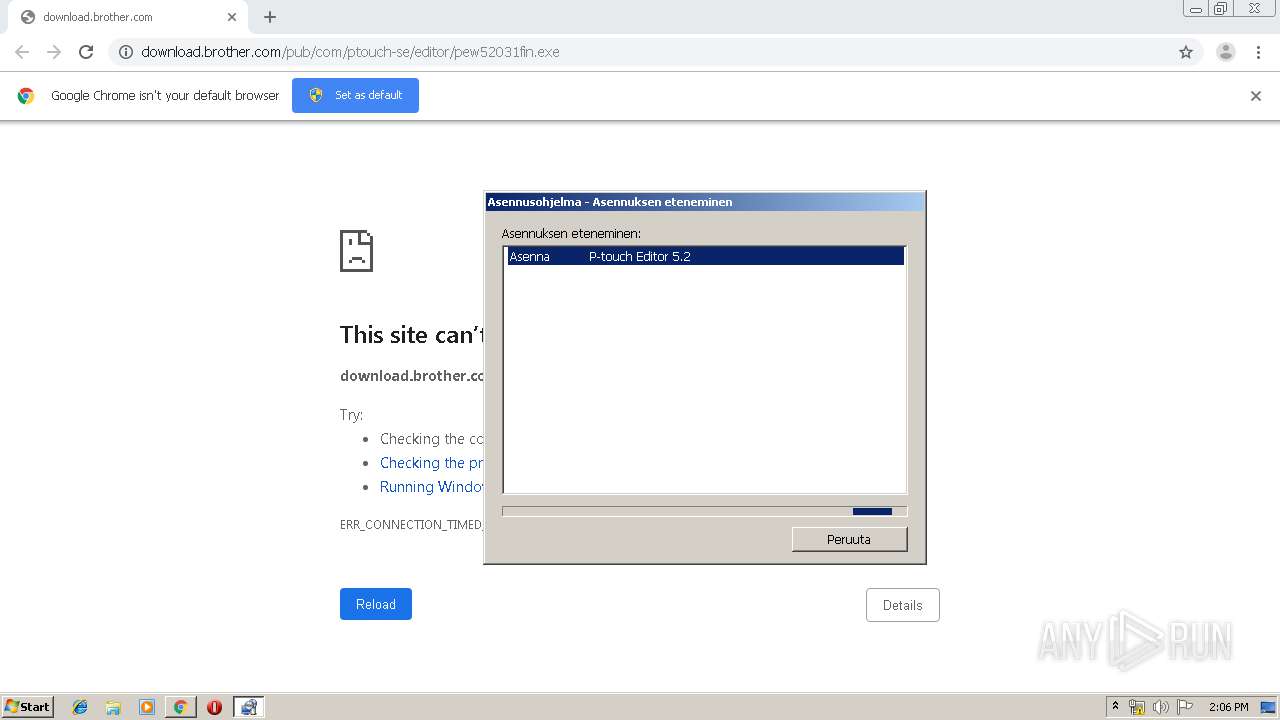This screenshot has height=720, width=1280.
Task: Click the 'Asennuksen eteneminen:' label
Action: pyautogui.click(x=571, y=233)
